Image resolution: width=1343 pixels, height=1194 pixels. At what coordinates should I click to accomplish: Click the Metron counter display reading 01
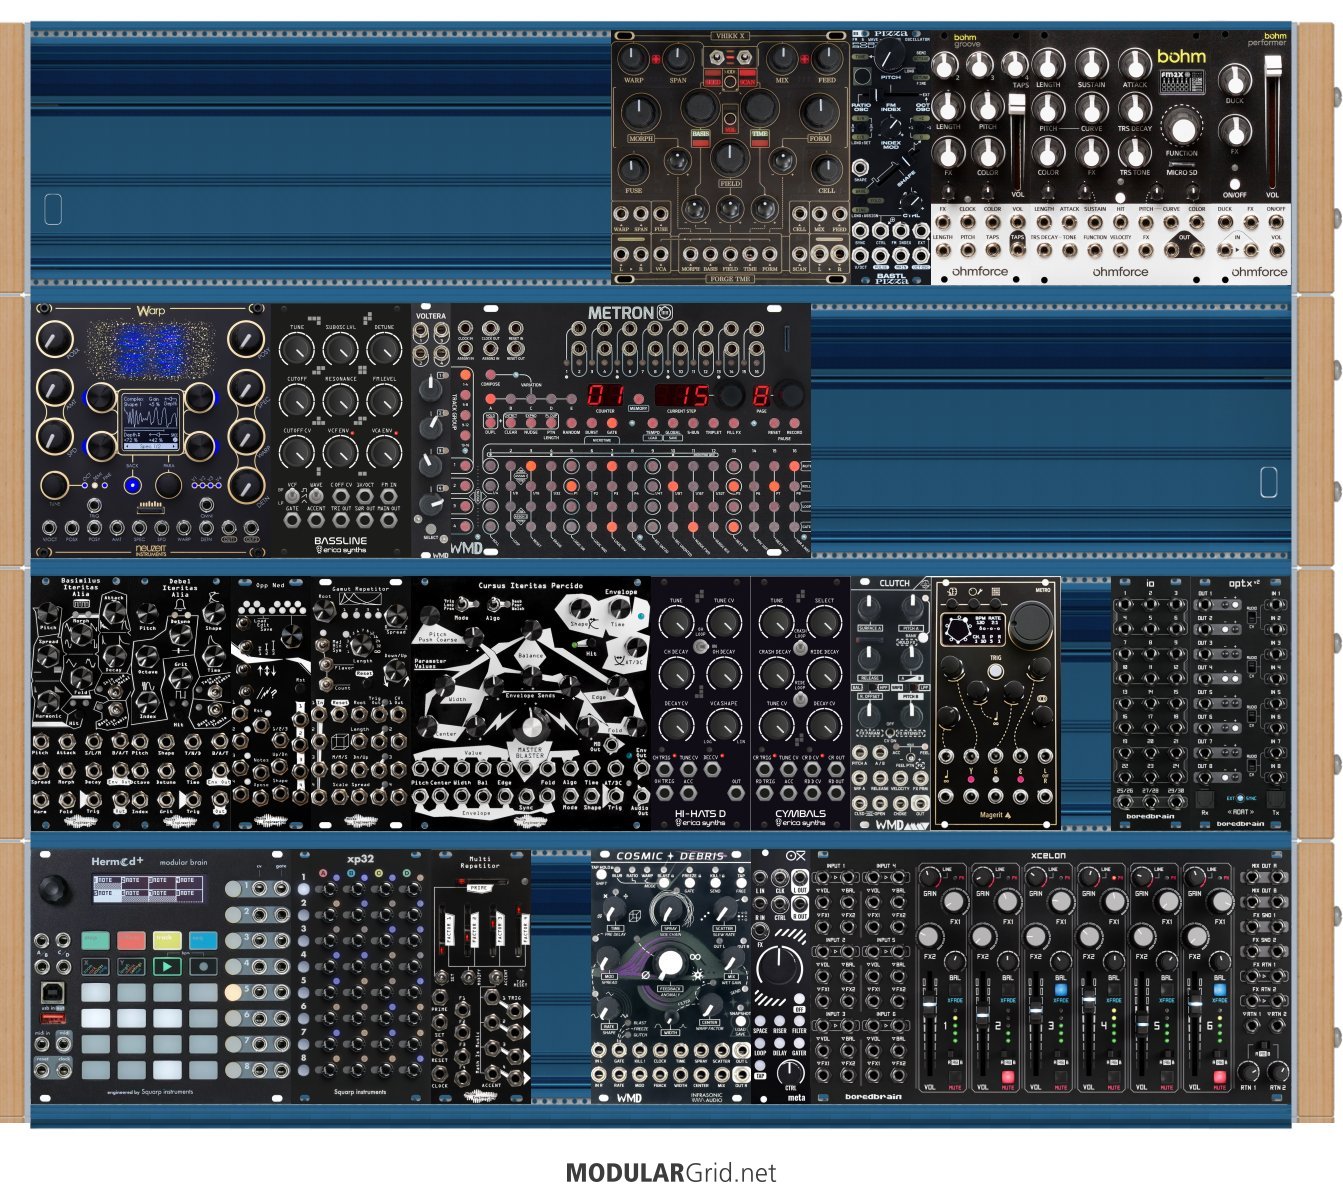click(x=605, y=393)
